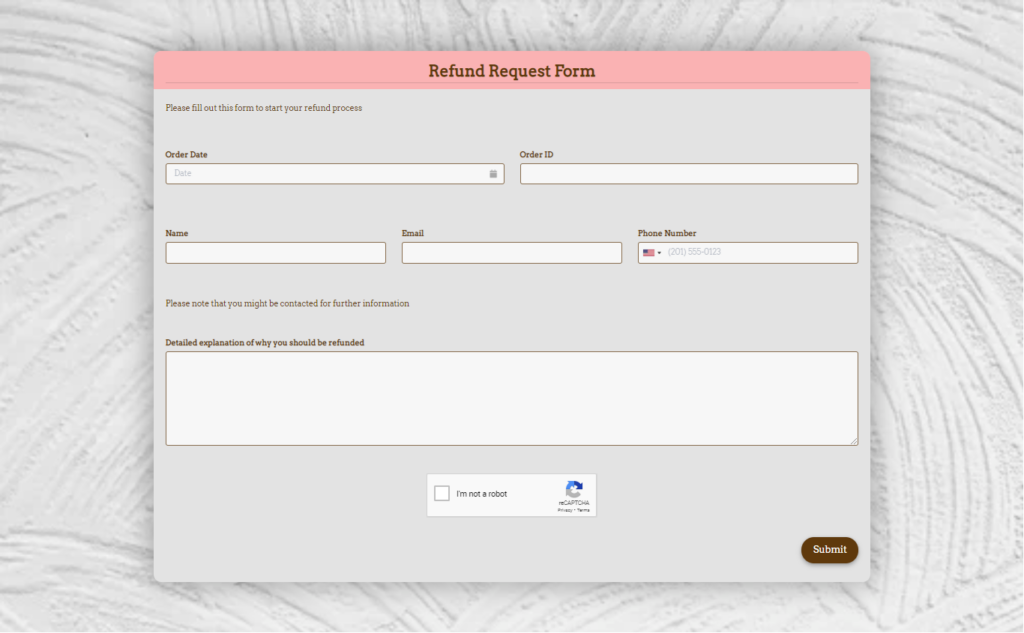Click the Order ID input field
Screen dimensions: 1024x633
coord(689,174)
